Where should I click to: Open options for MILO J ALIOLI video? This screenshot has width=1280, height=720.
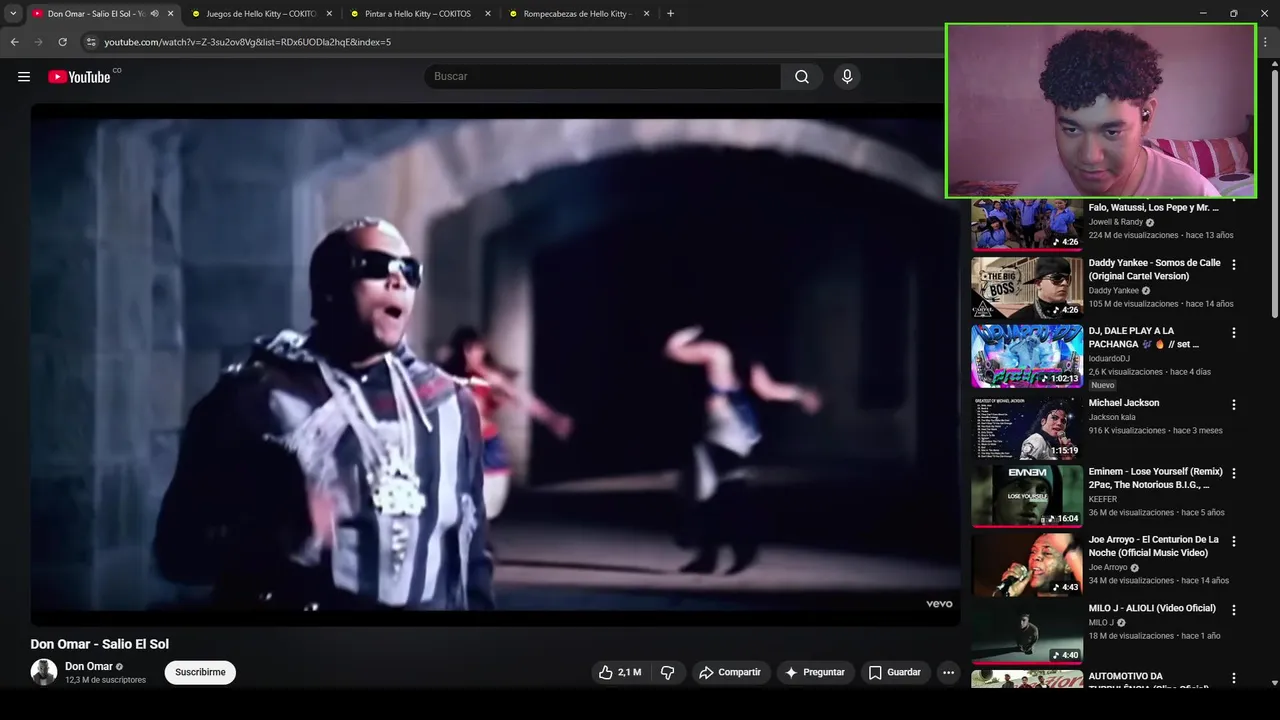click(x=1234, y=610)
